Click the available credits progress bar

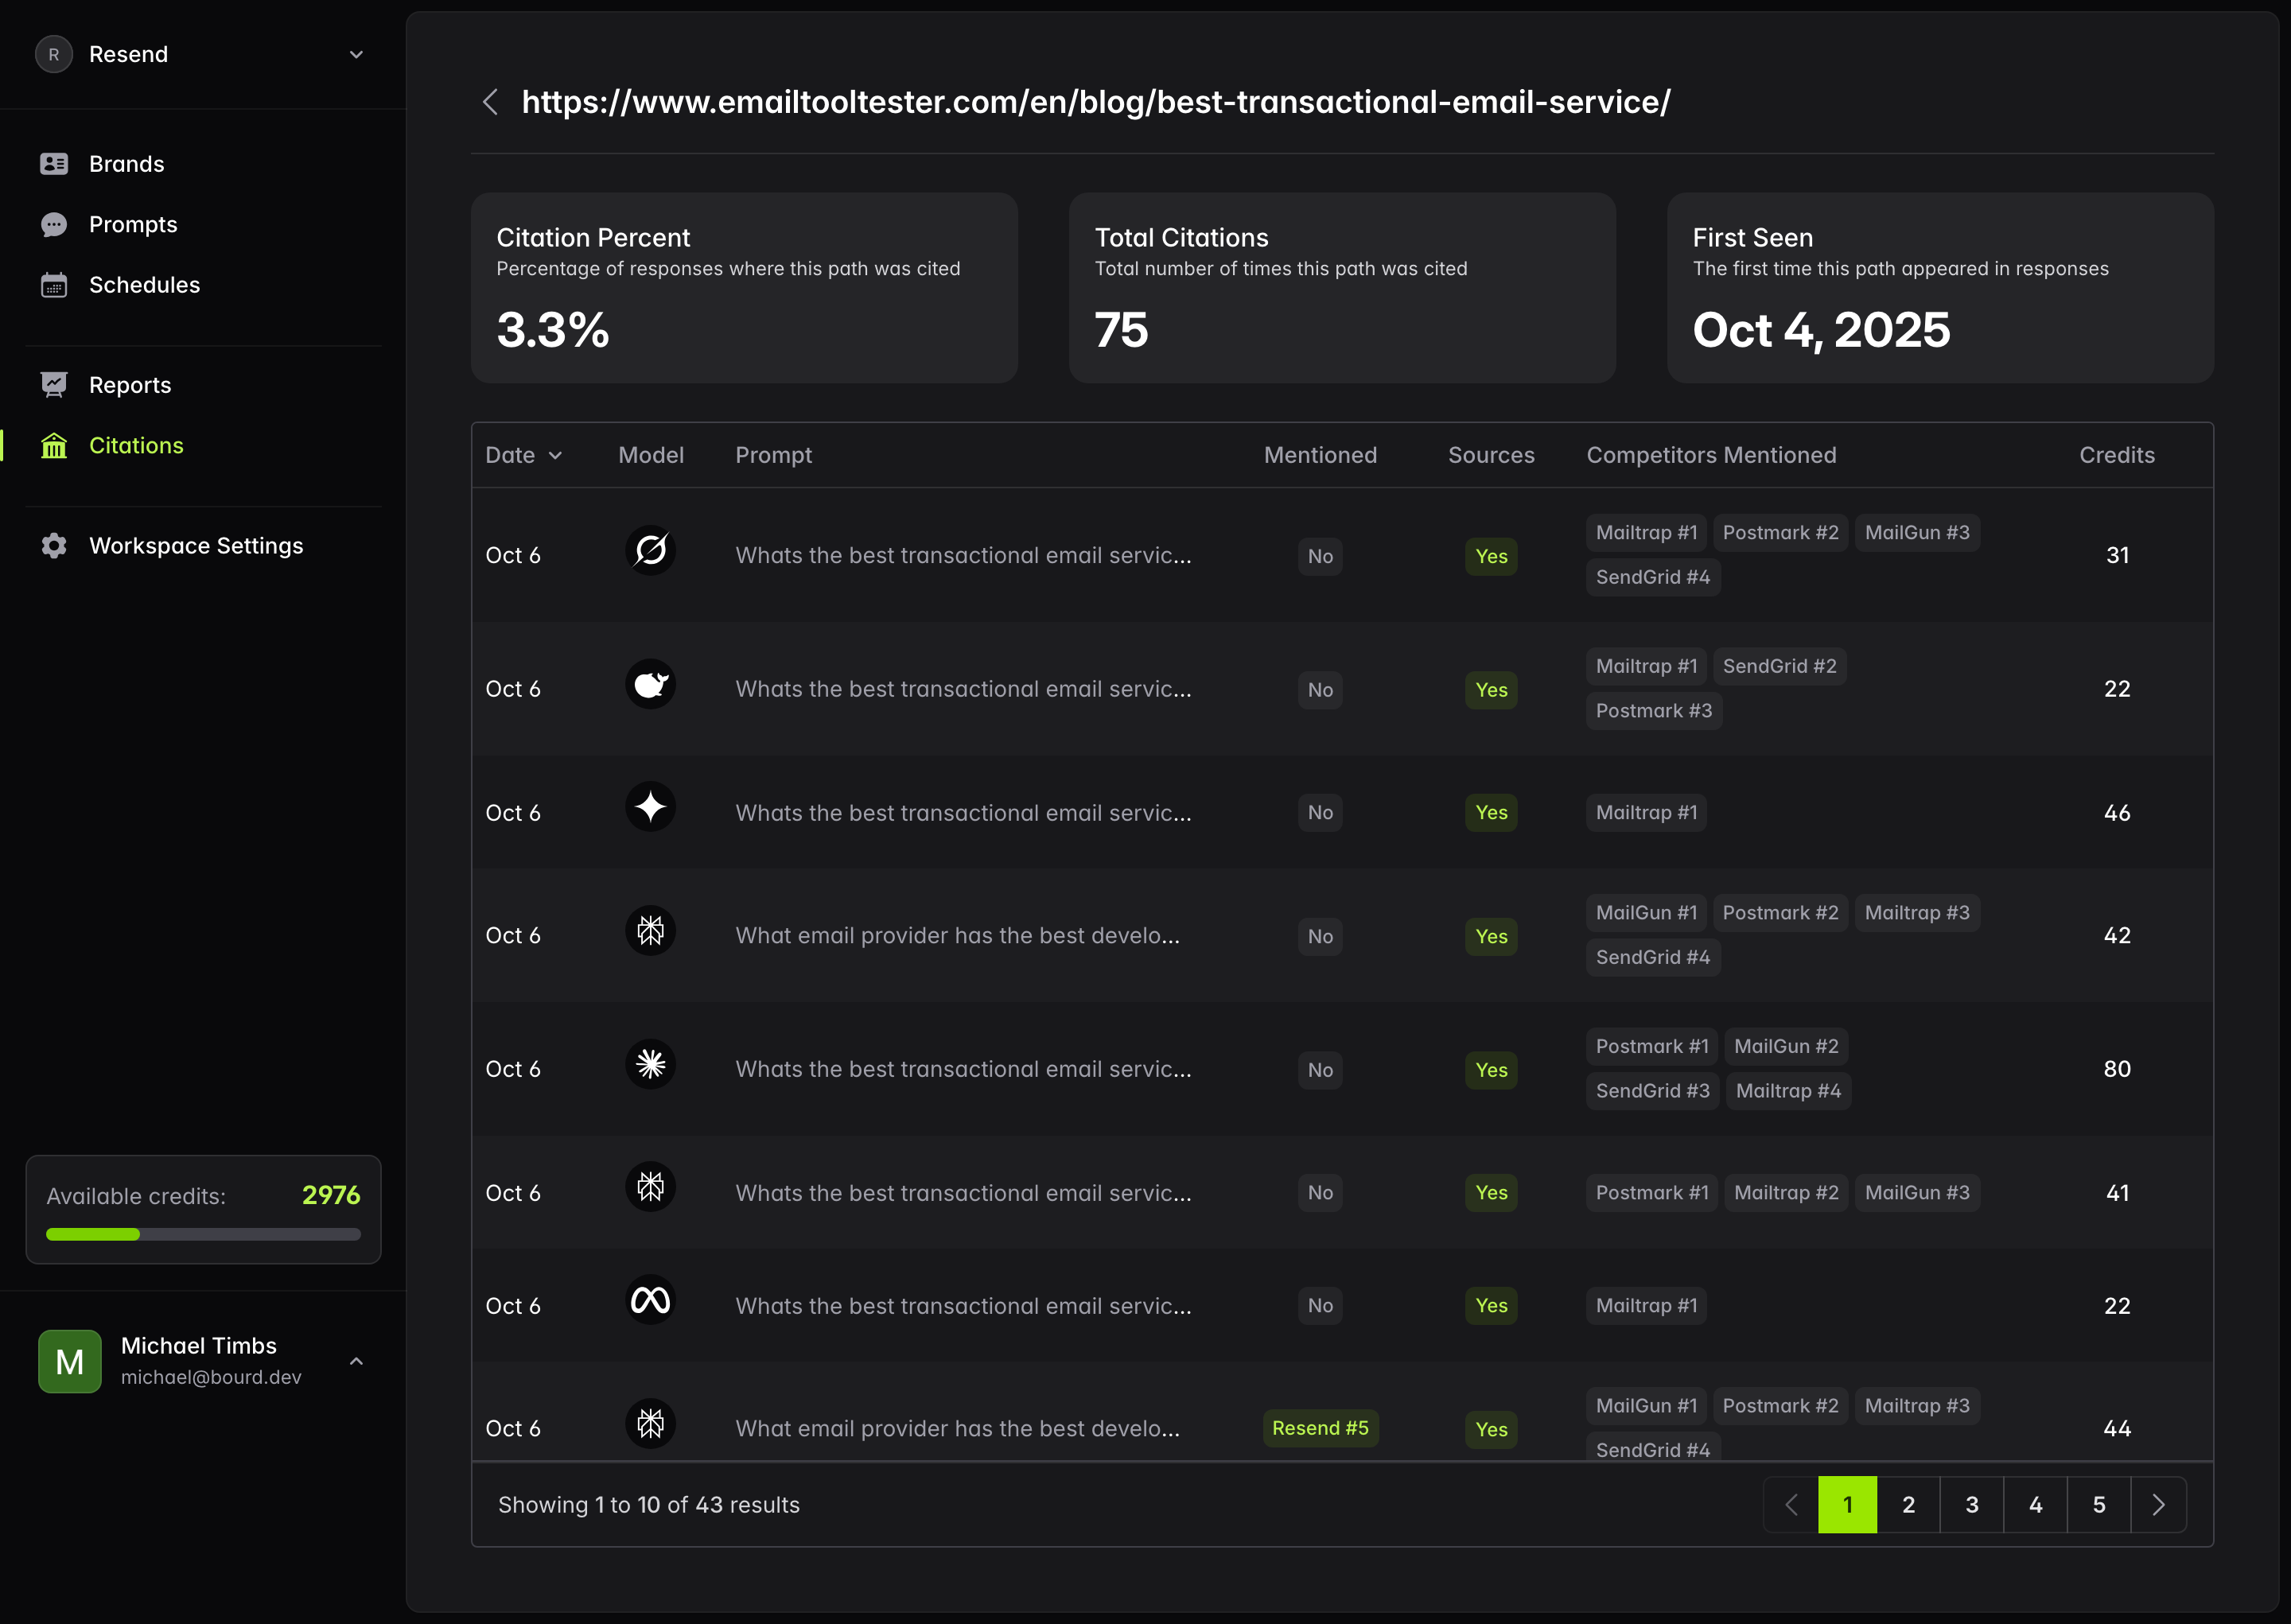pyautogui.click(x=203, y=1235)
